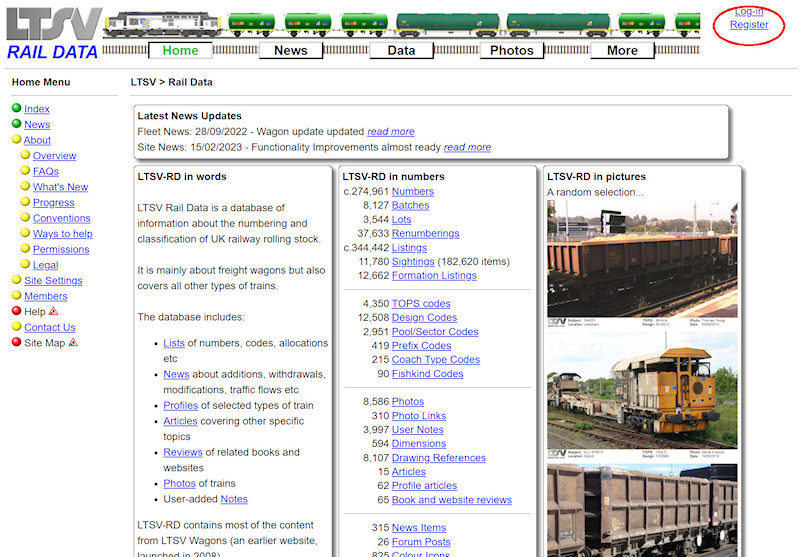Click the yellow bullet beside About
This screenshot has height=557, width=800.
pos(16,140)
